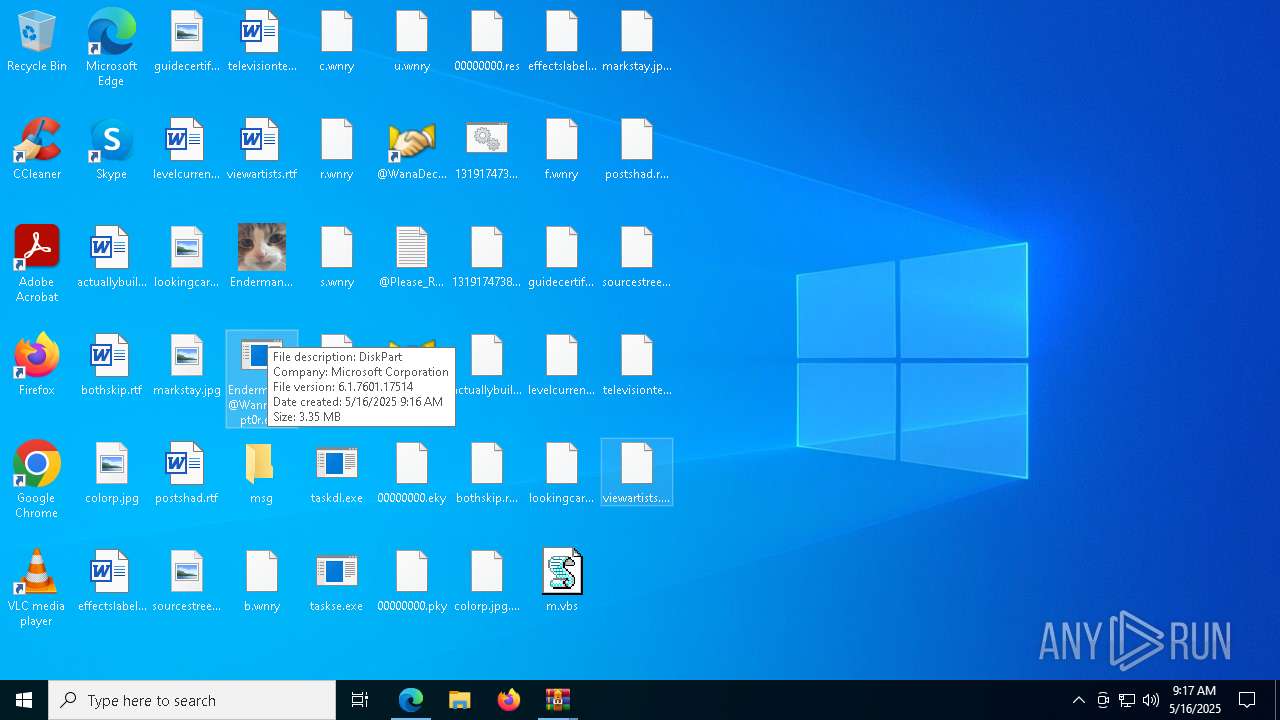Image resolution: width=1280 pixels, height=720 pixels.
Task: Select the Firefox desktop shortcut
Action: (37, 366)
